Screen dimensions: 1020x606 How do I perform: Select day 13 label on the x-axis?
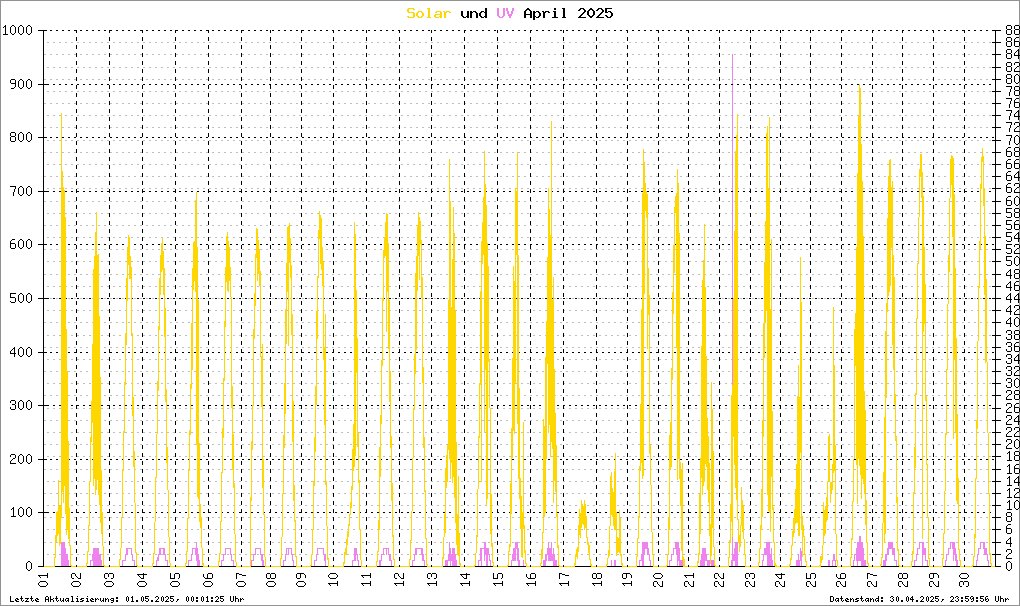(x=432, y=579)
